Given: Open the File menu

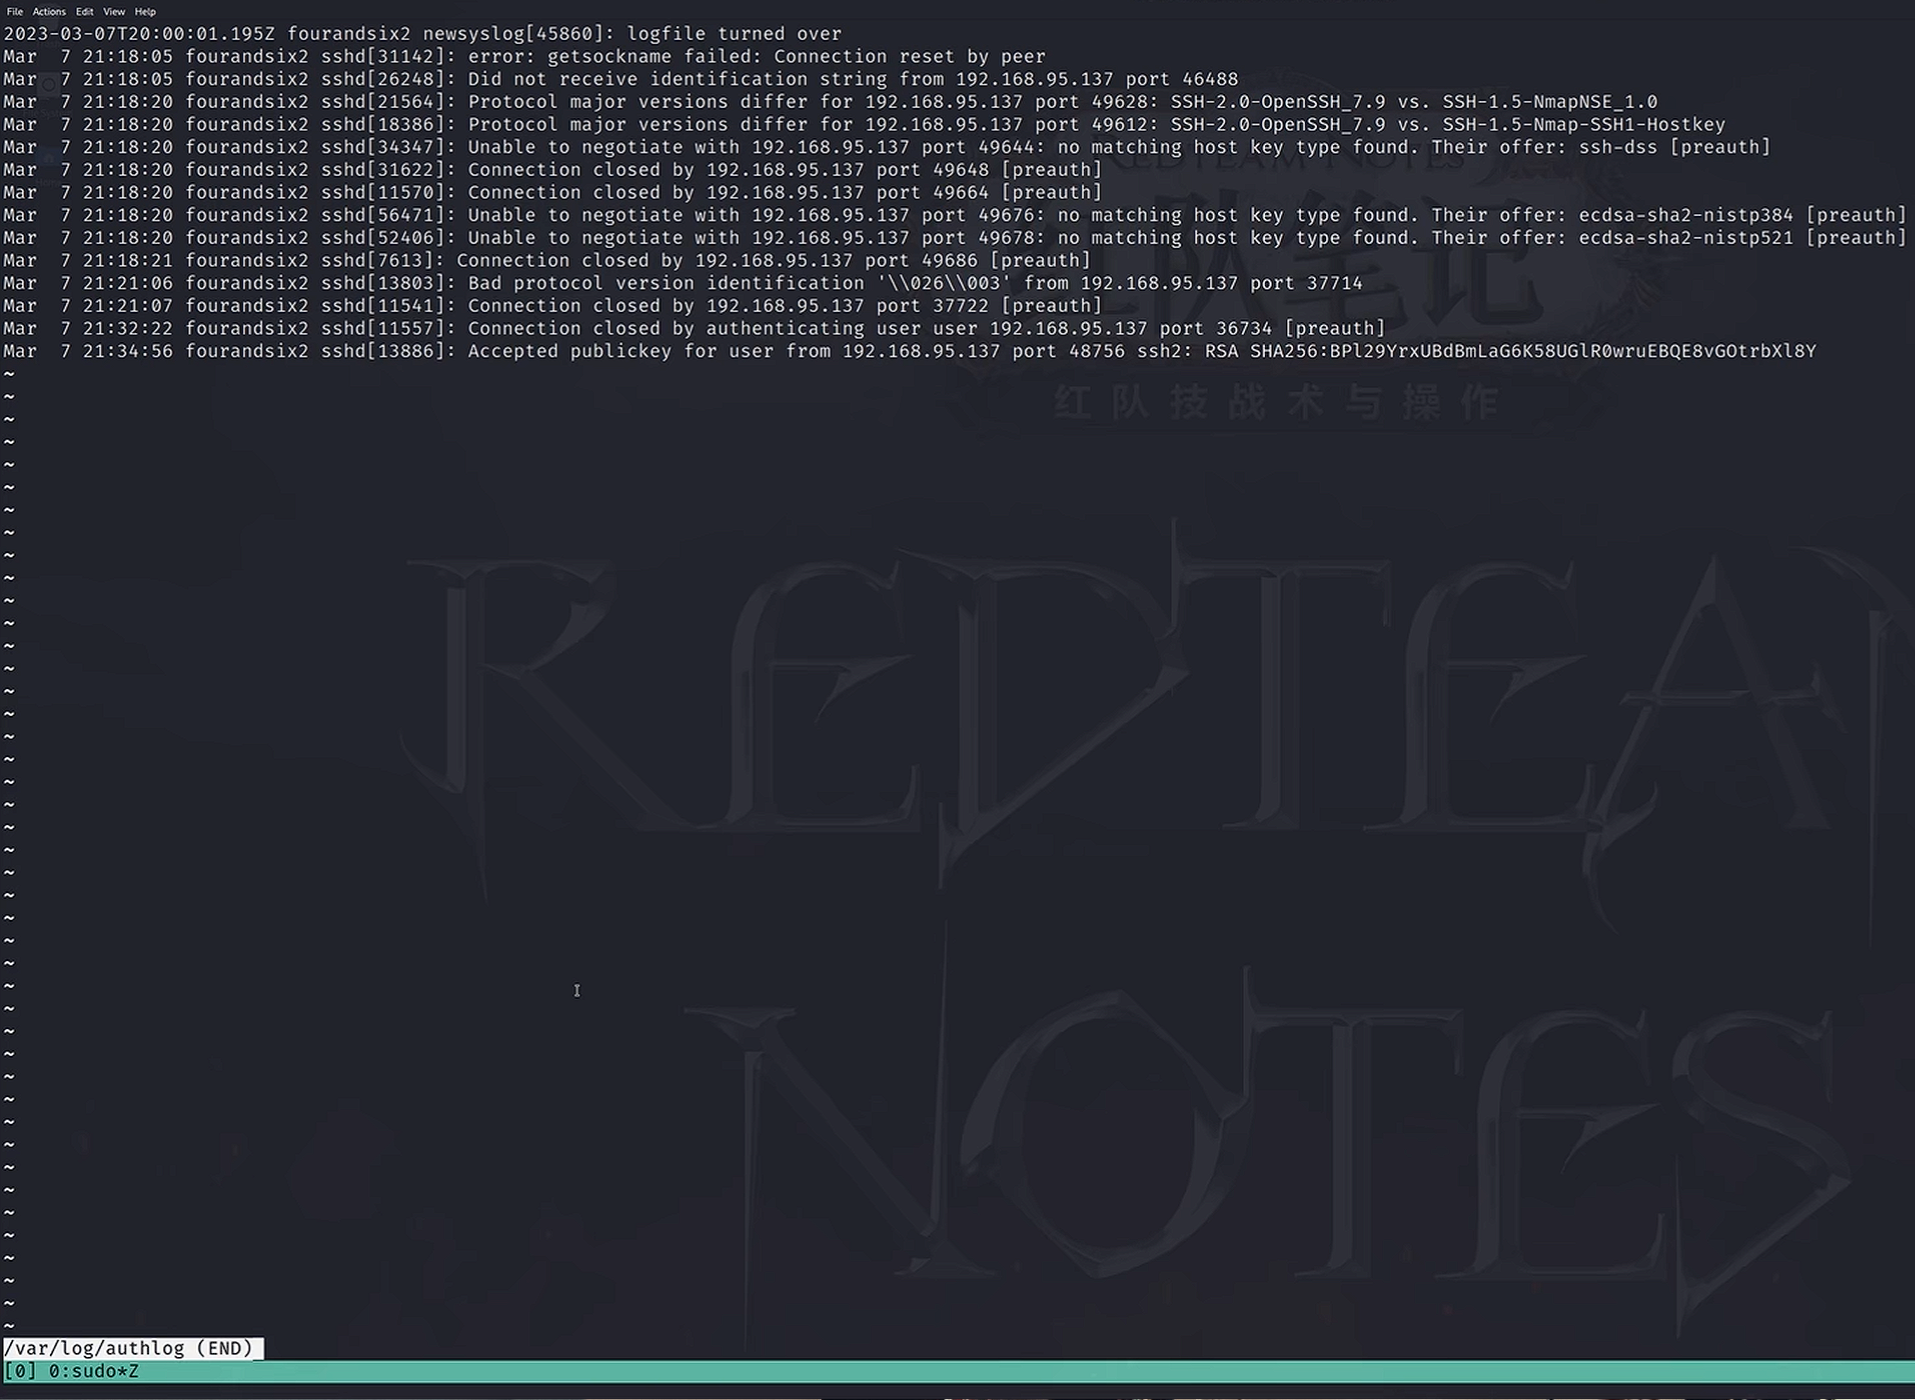Looking at the screenshot, I should coord(15,12).
